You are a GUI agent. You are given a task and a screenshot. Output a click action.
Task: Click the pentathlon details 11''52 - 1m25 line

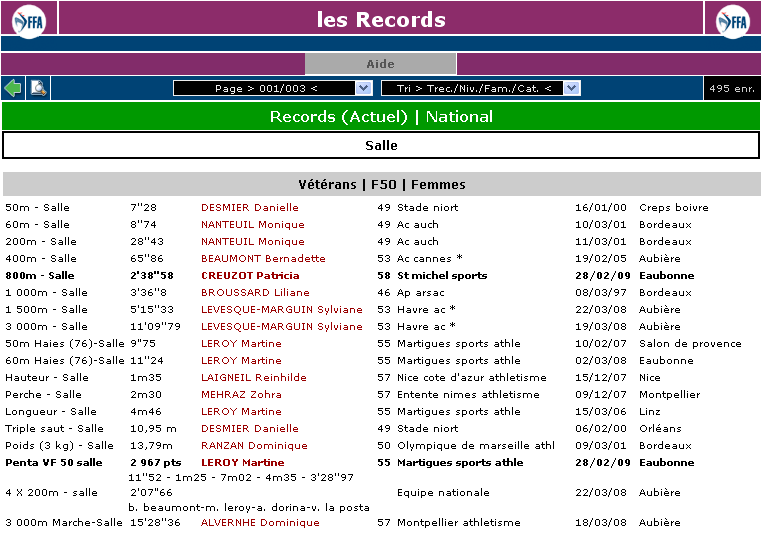[241, 478]
